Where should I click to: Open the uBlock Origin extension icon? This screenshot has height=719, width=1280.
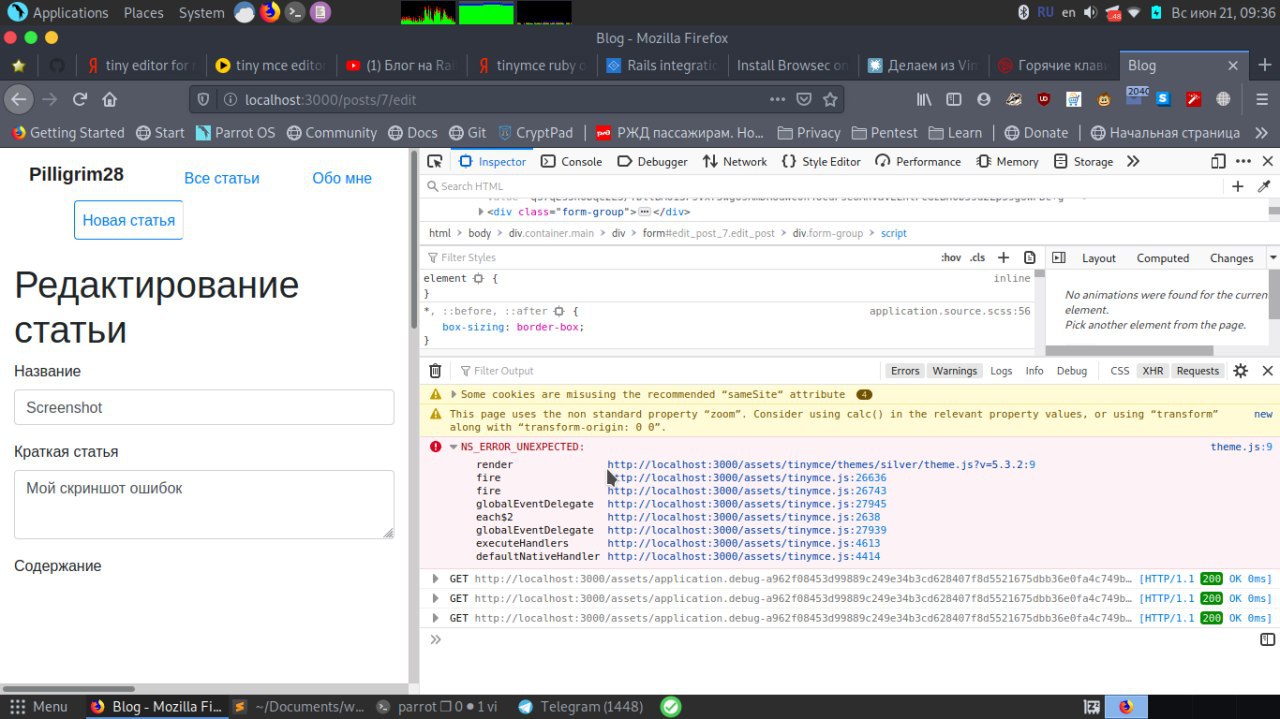tap(1044, 99)
